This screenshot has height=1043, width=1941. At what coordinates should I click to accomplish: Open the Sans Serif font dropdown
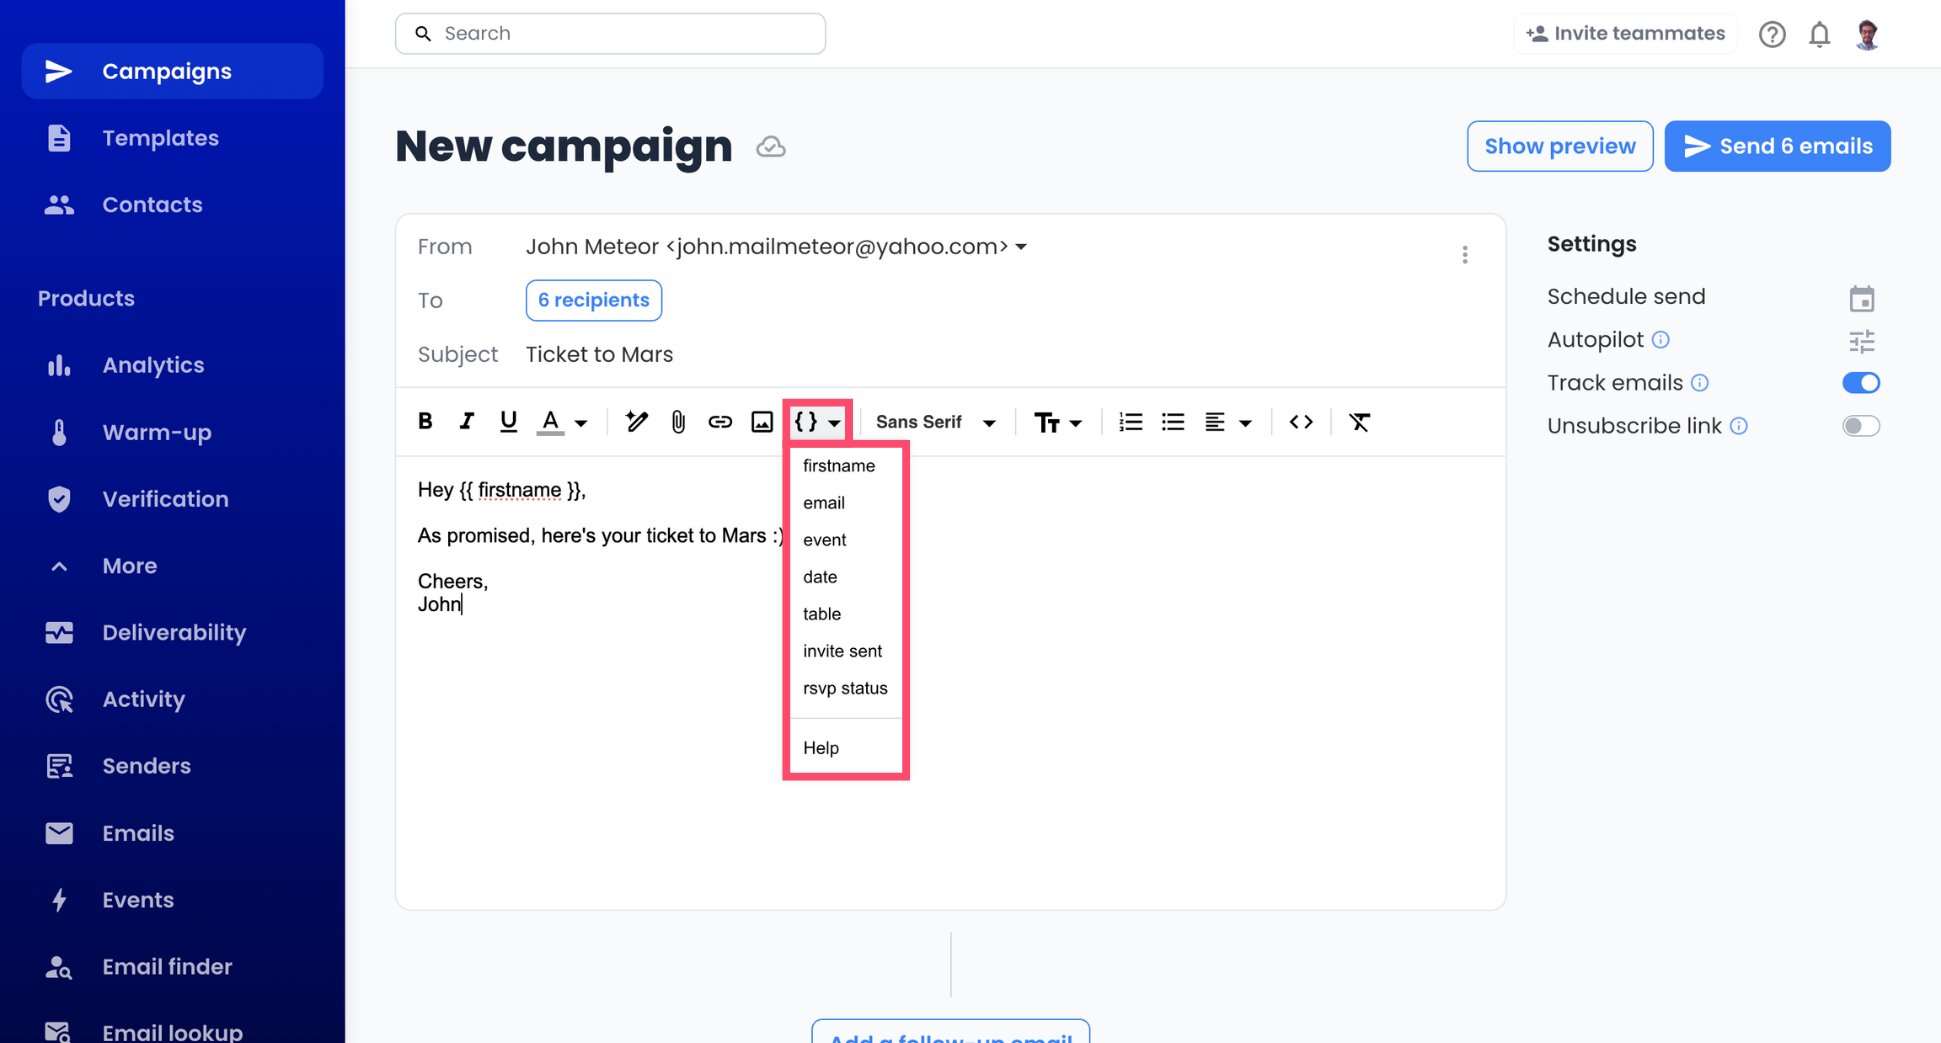[936, 422]
